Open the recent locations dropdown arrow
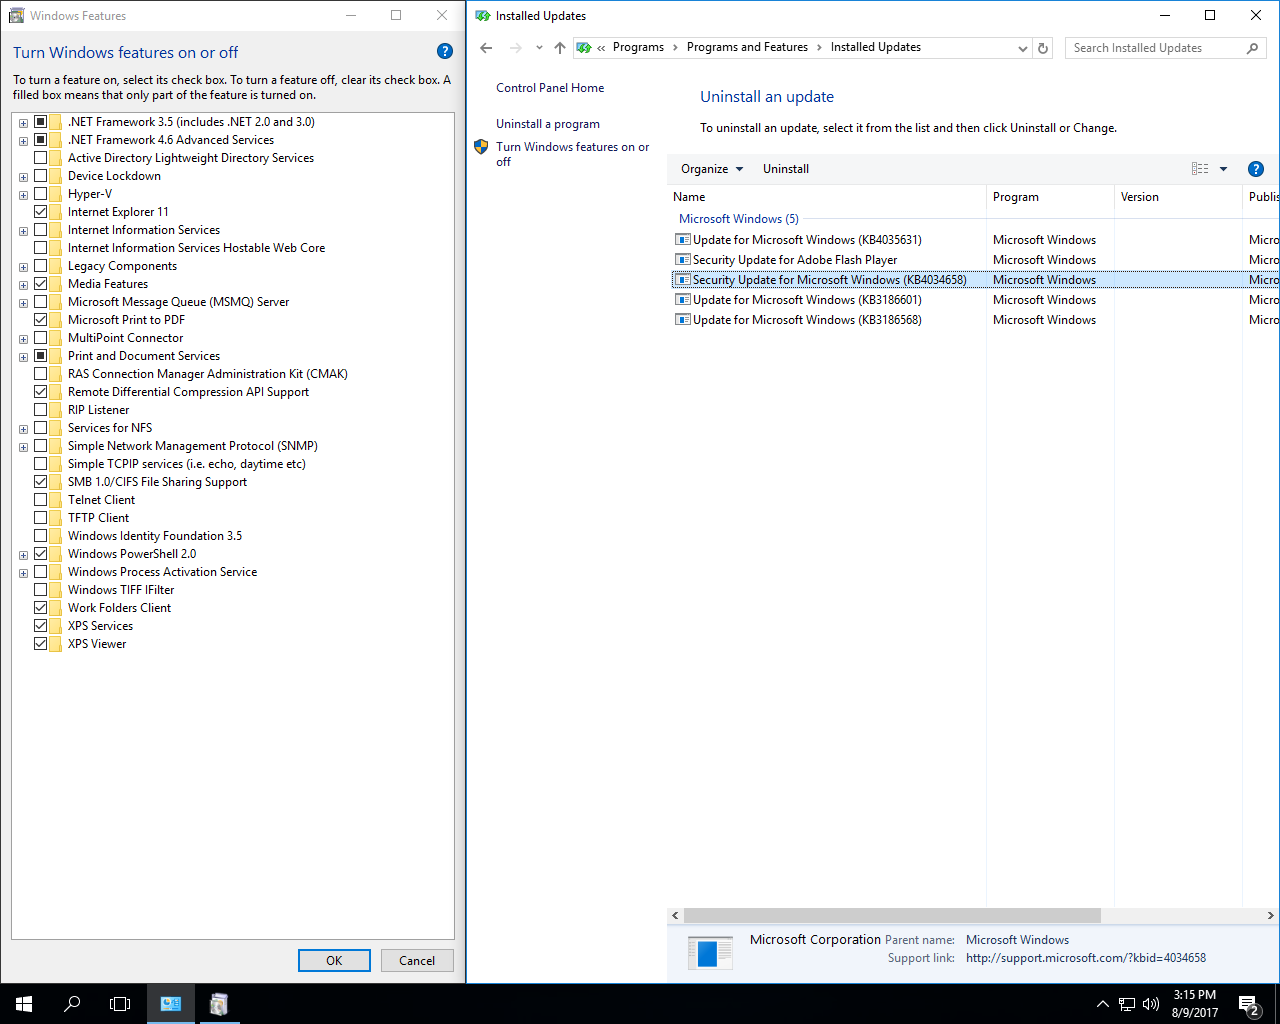 pyautogui.click(x=539, y=48)
